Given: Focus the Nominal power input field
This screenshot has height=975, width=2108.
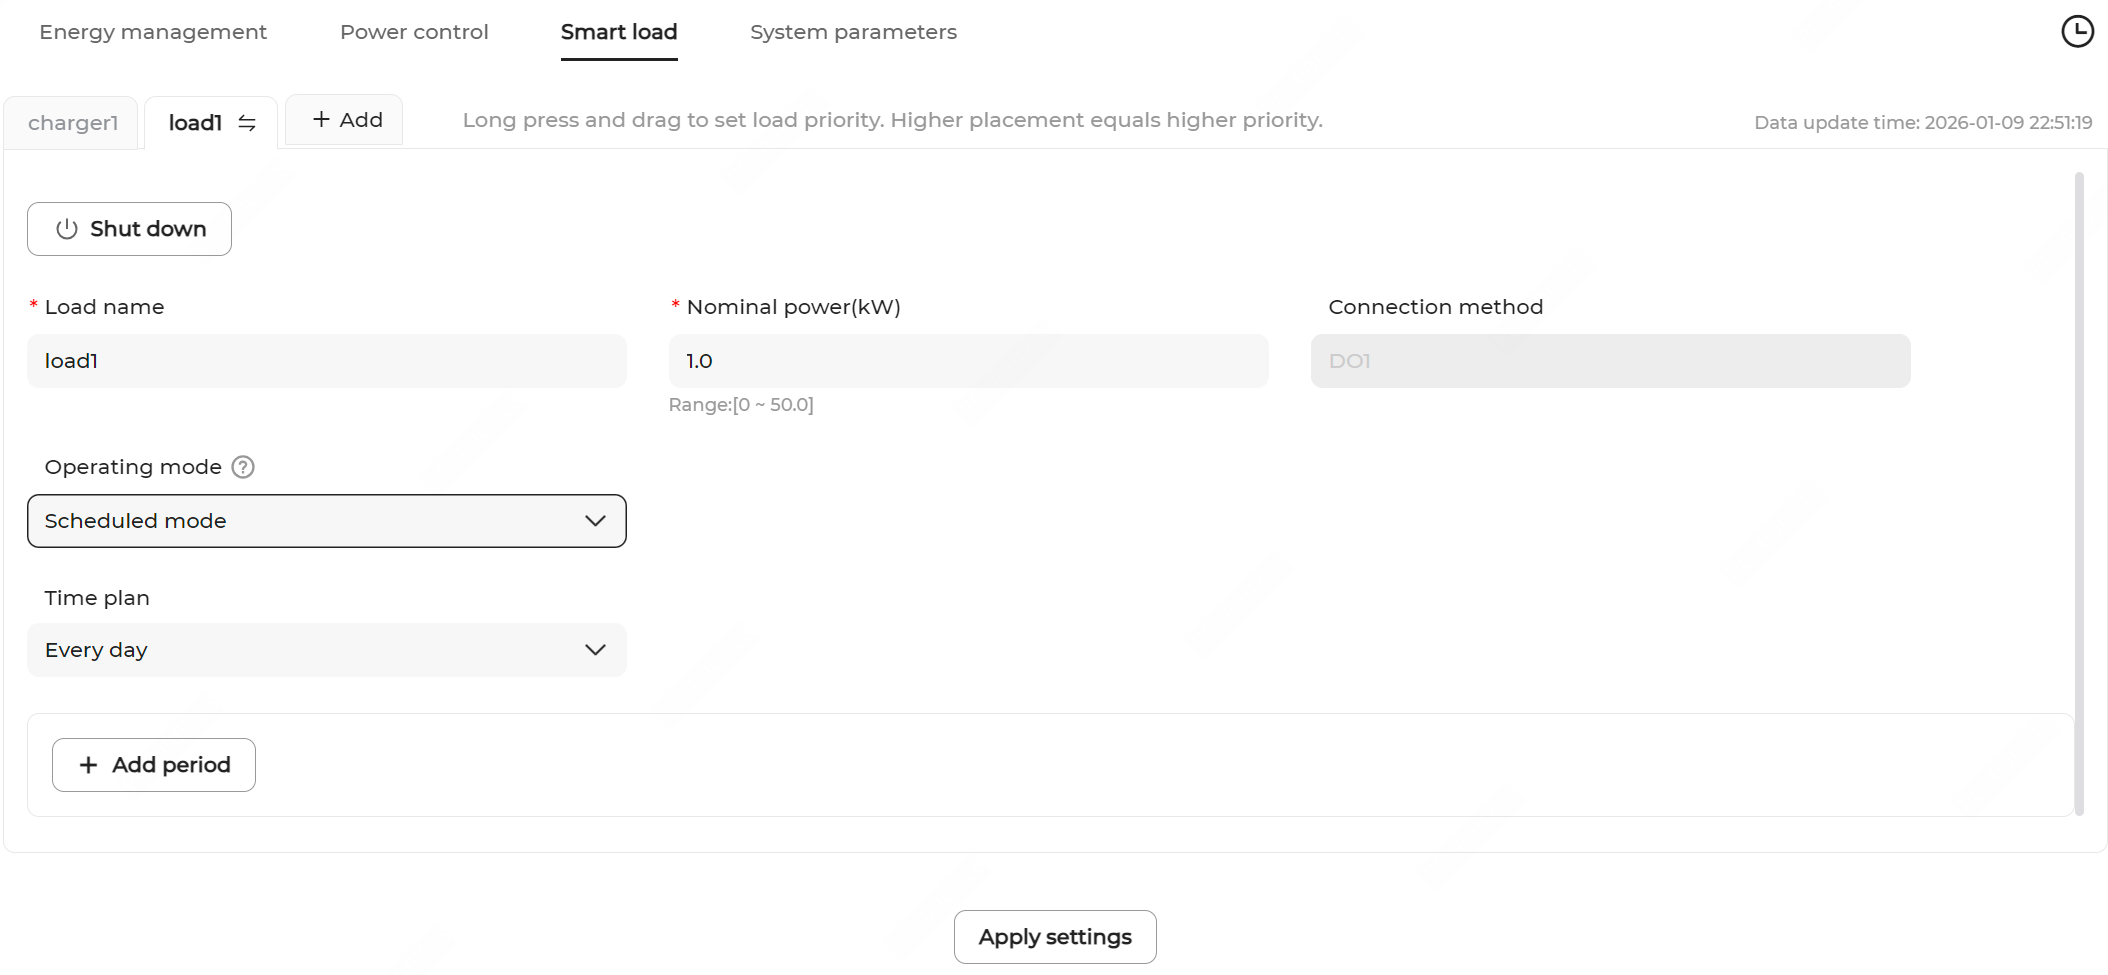Looking at the screenshot, I should tap(968, 361).
